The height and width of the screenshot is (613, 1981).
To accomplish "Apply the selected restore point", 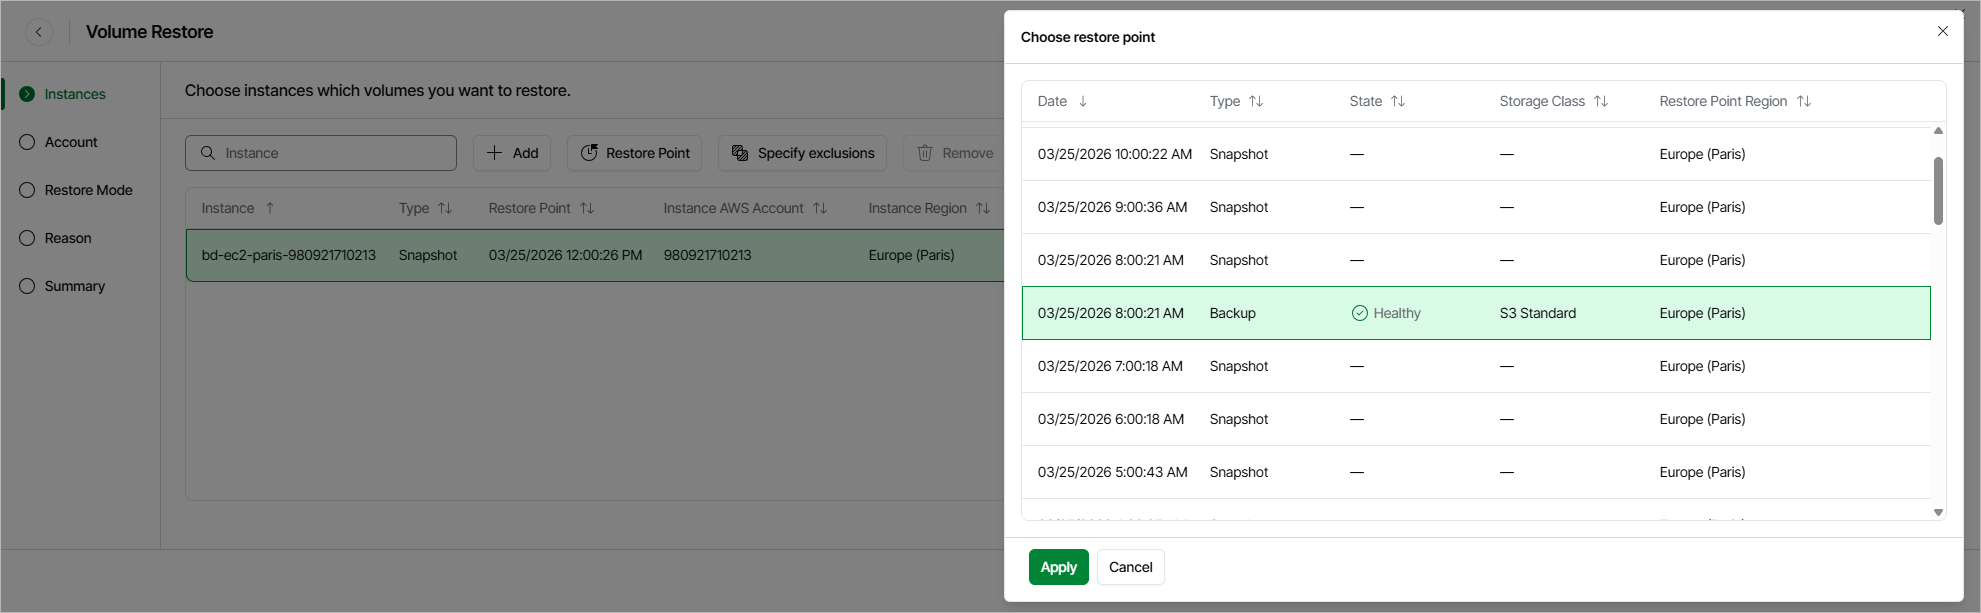I will (1058, 567).
